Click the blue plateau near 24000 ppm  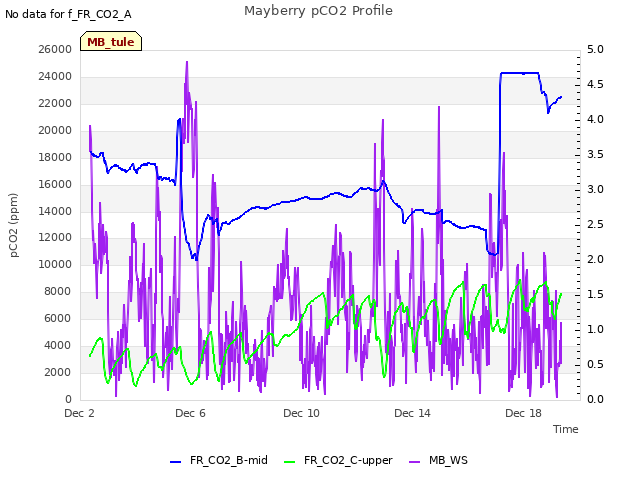coord(519,73)
